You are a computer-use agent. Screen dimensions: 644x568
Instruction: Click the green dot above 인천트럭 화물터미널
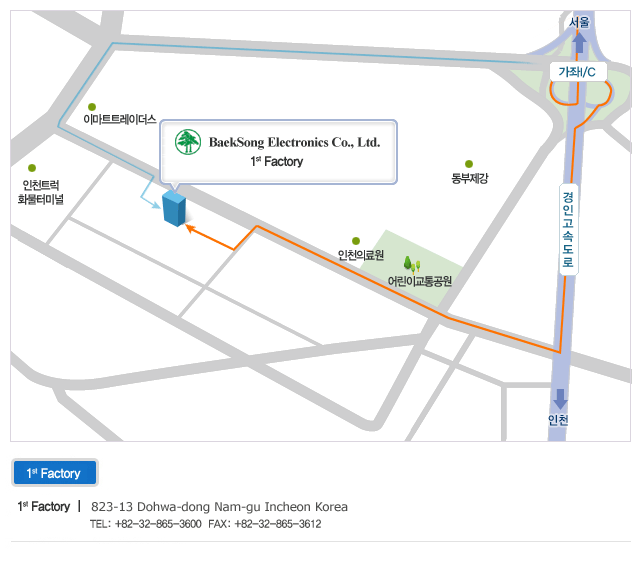pos(32,168)
